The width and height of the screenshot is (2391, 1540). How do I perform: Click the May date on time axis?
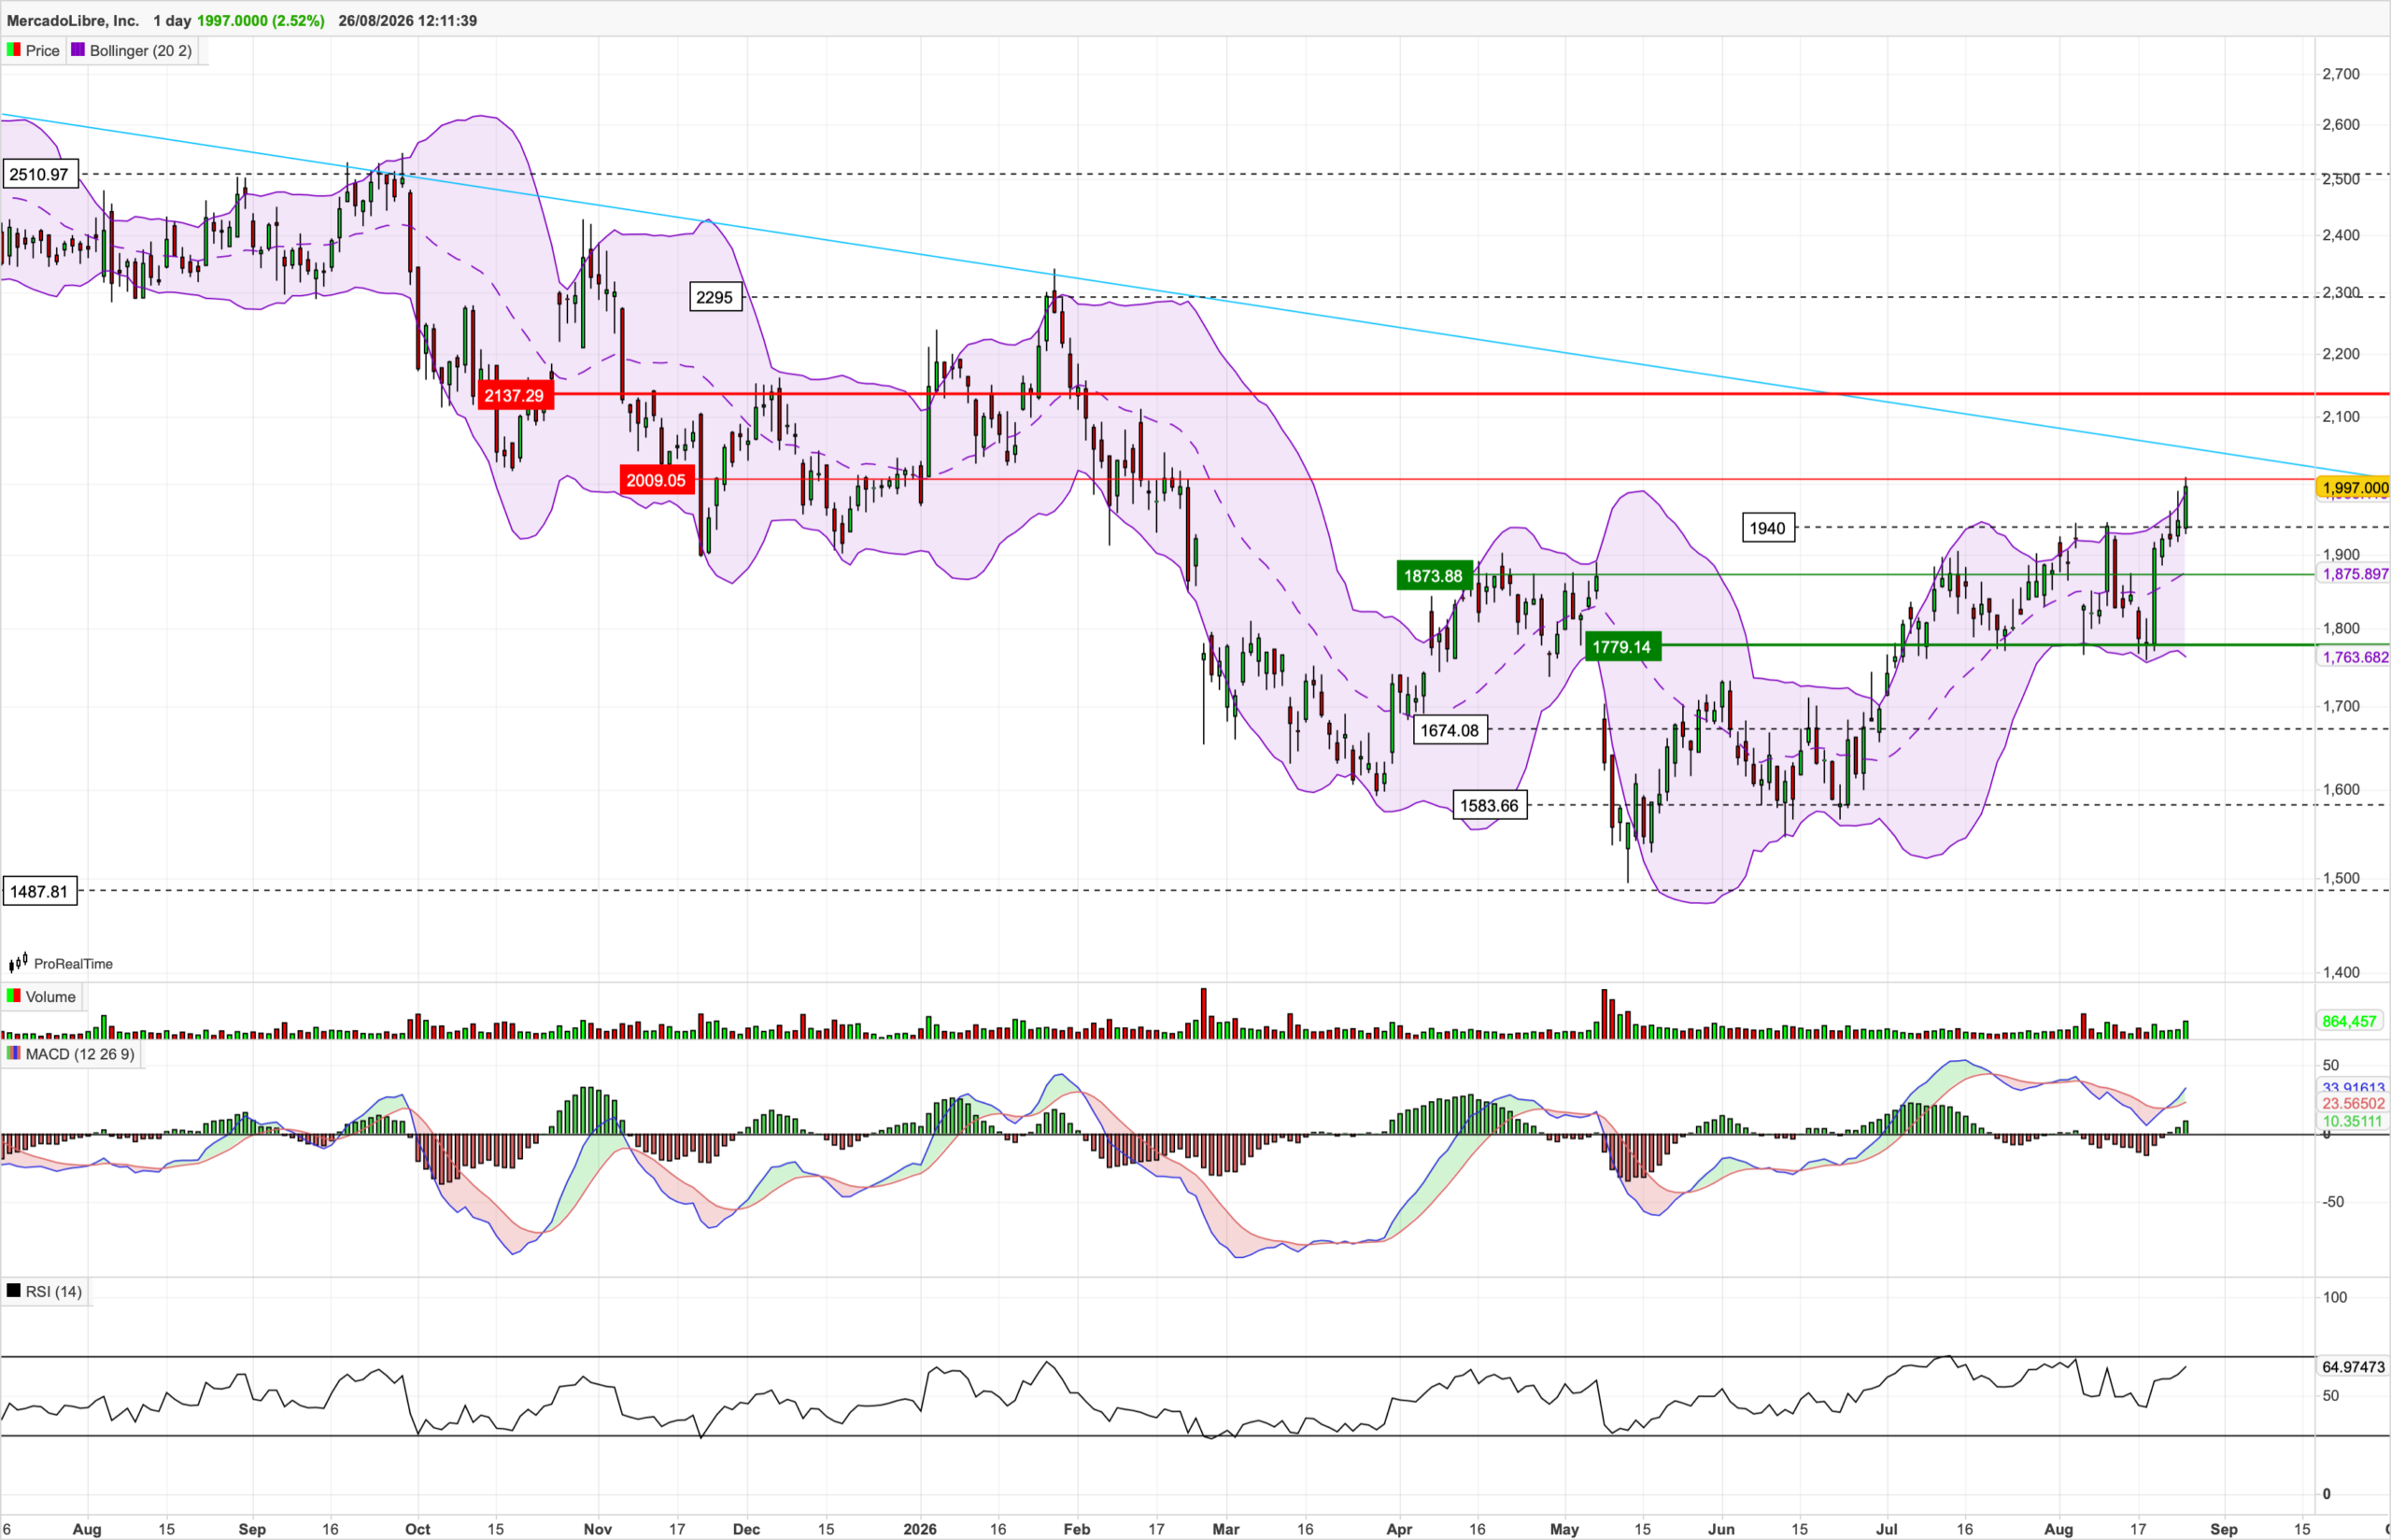[1564, 1529]
